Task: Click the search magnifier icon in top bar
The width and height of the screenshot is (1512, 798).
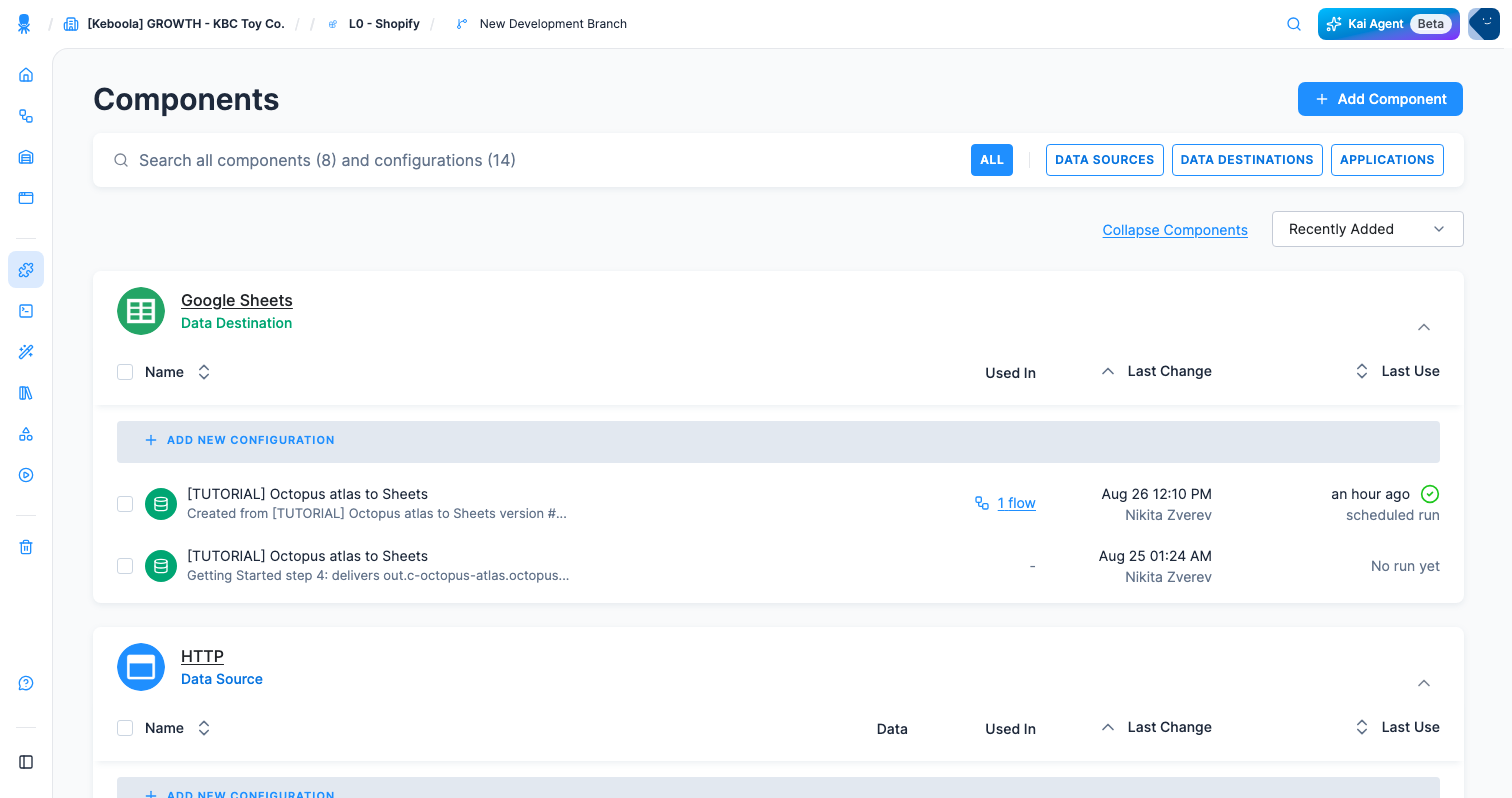Action: (1294, 24)
